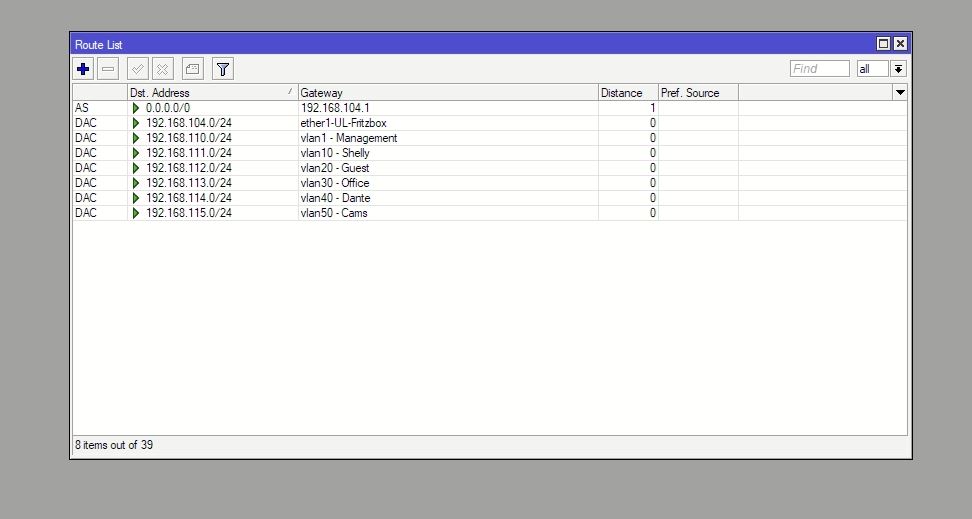Click the AS flag cell
The image size is (972, 519).
click(100, 108)
